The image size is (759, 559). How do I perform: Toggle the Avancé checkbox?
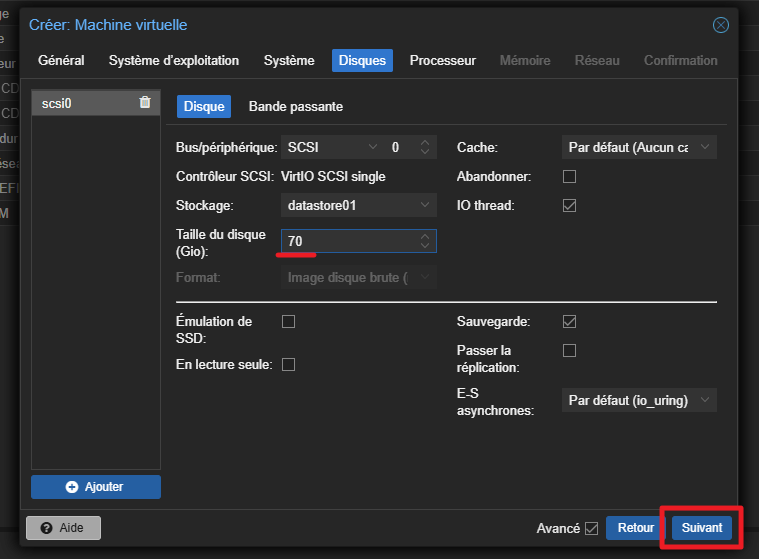[x=591, y=528]
